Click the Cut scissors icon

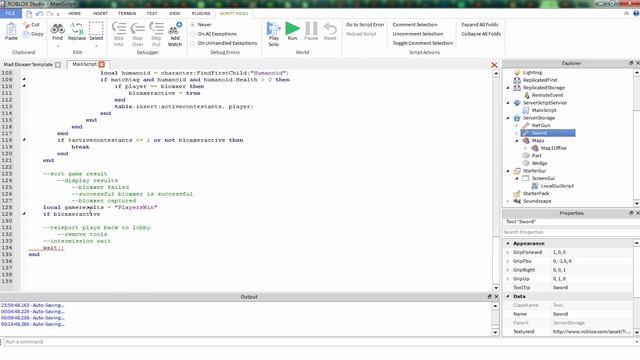coord(26,25)
